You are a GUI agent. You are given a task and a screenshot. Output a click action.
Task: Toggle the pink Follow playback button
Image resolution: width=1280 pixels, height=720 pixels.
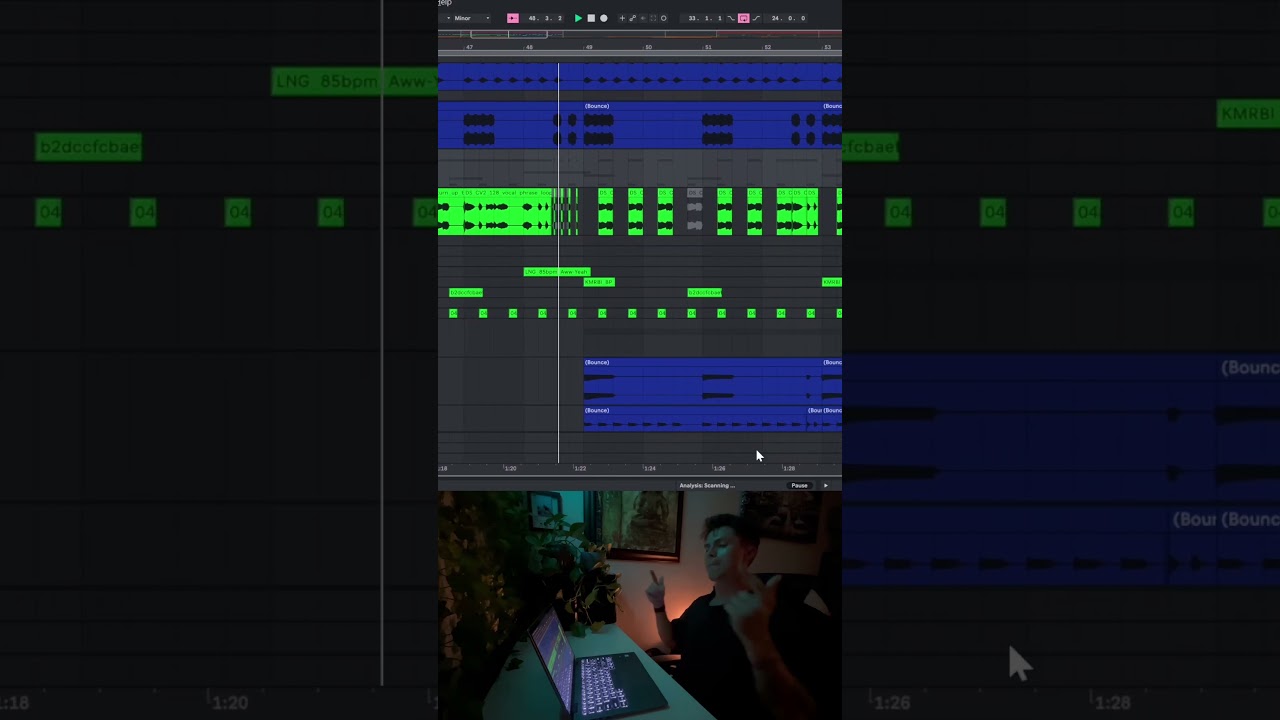coord(513,18)
